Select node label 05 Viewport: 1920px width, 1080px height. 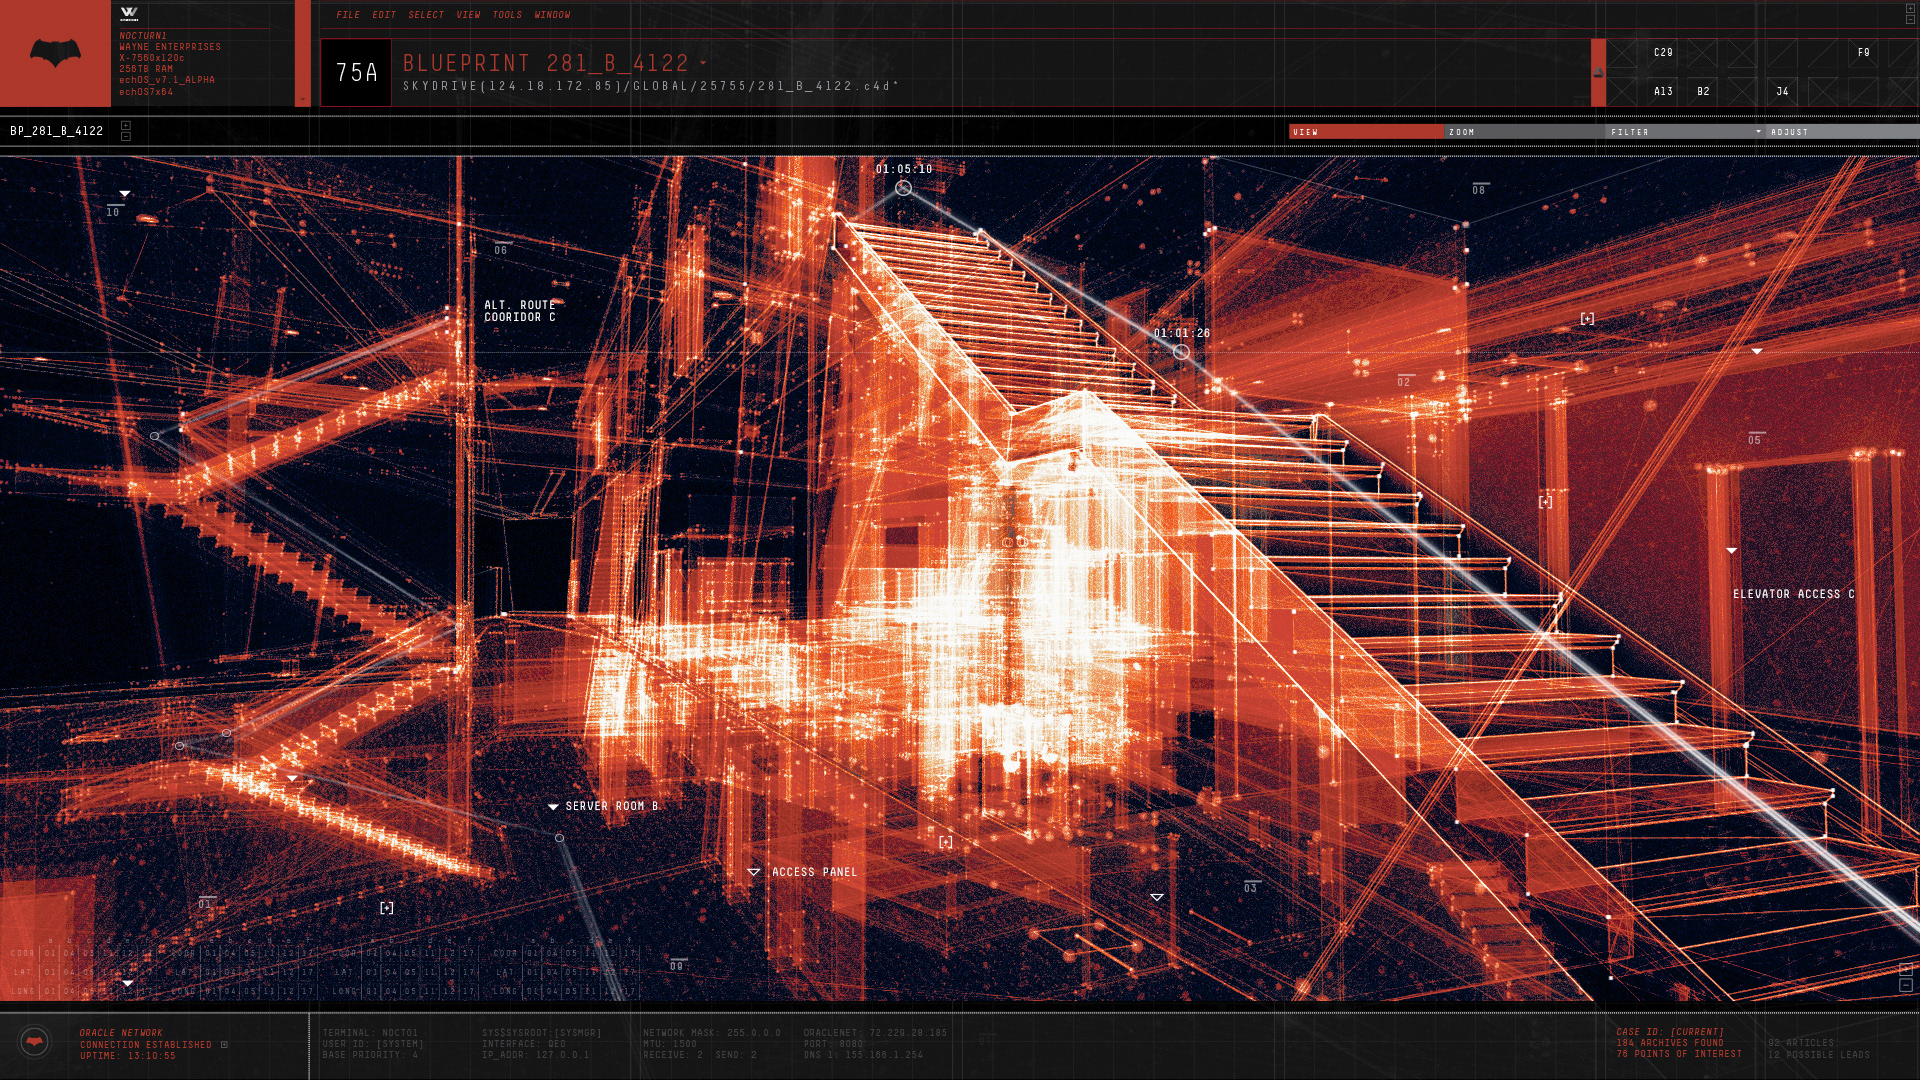pos(1755,440)
